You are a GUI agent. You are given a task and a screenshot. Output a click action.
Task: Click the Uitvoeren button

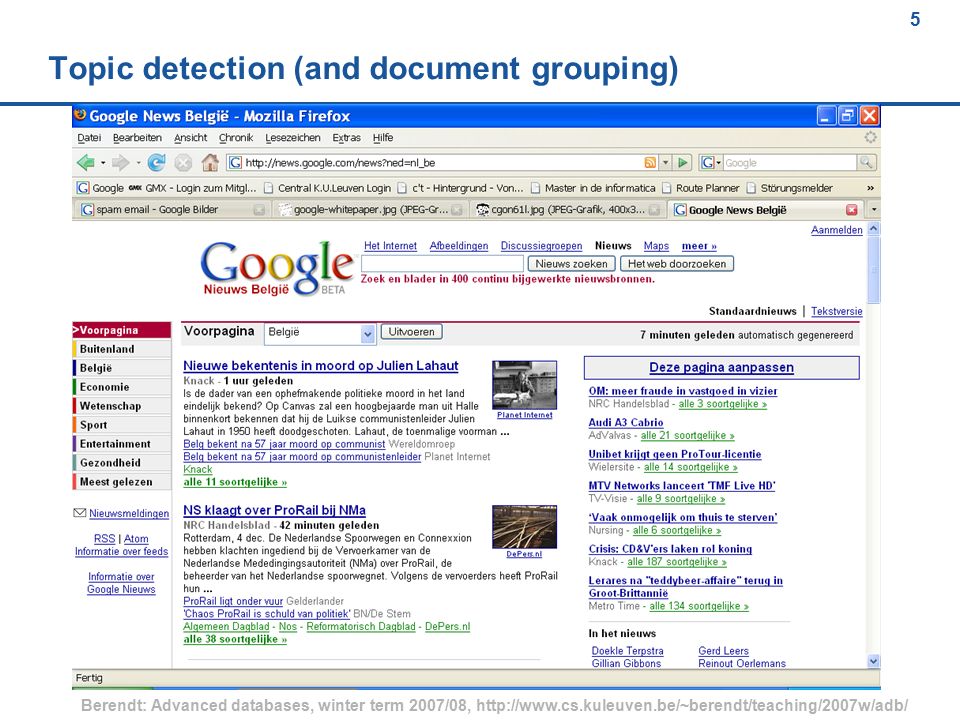[x=411, y=332]
